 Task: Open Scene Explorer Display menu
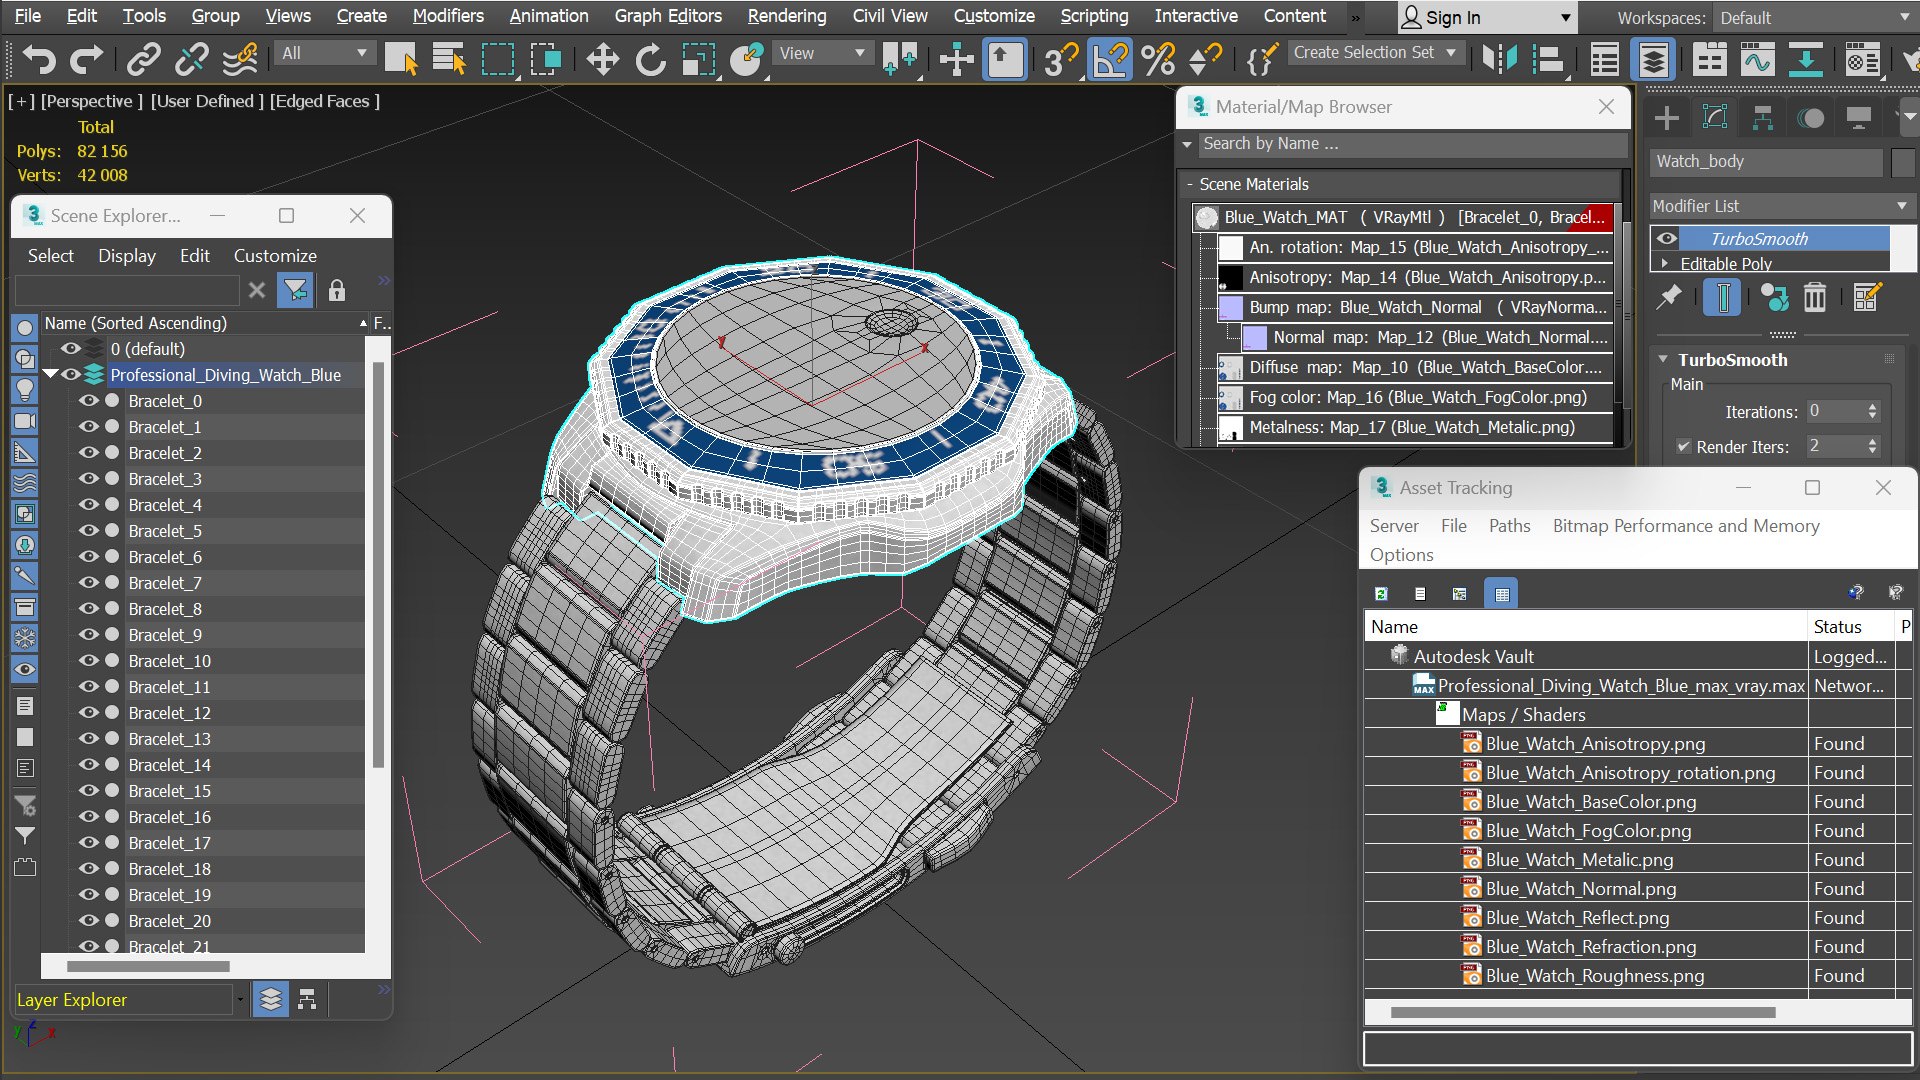[127, 256]
